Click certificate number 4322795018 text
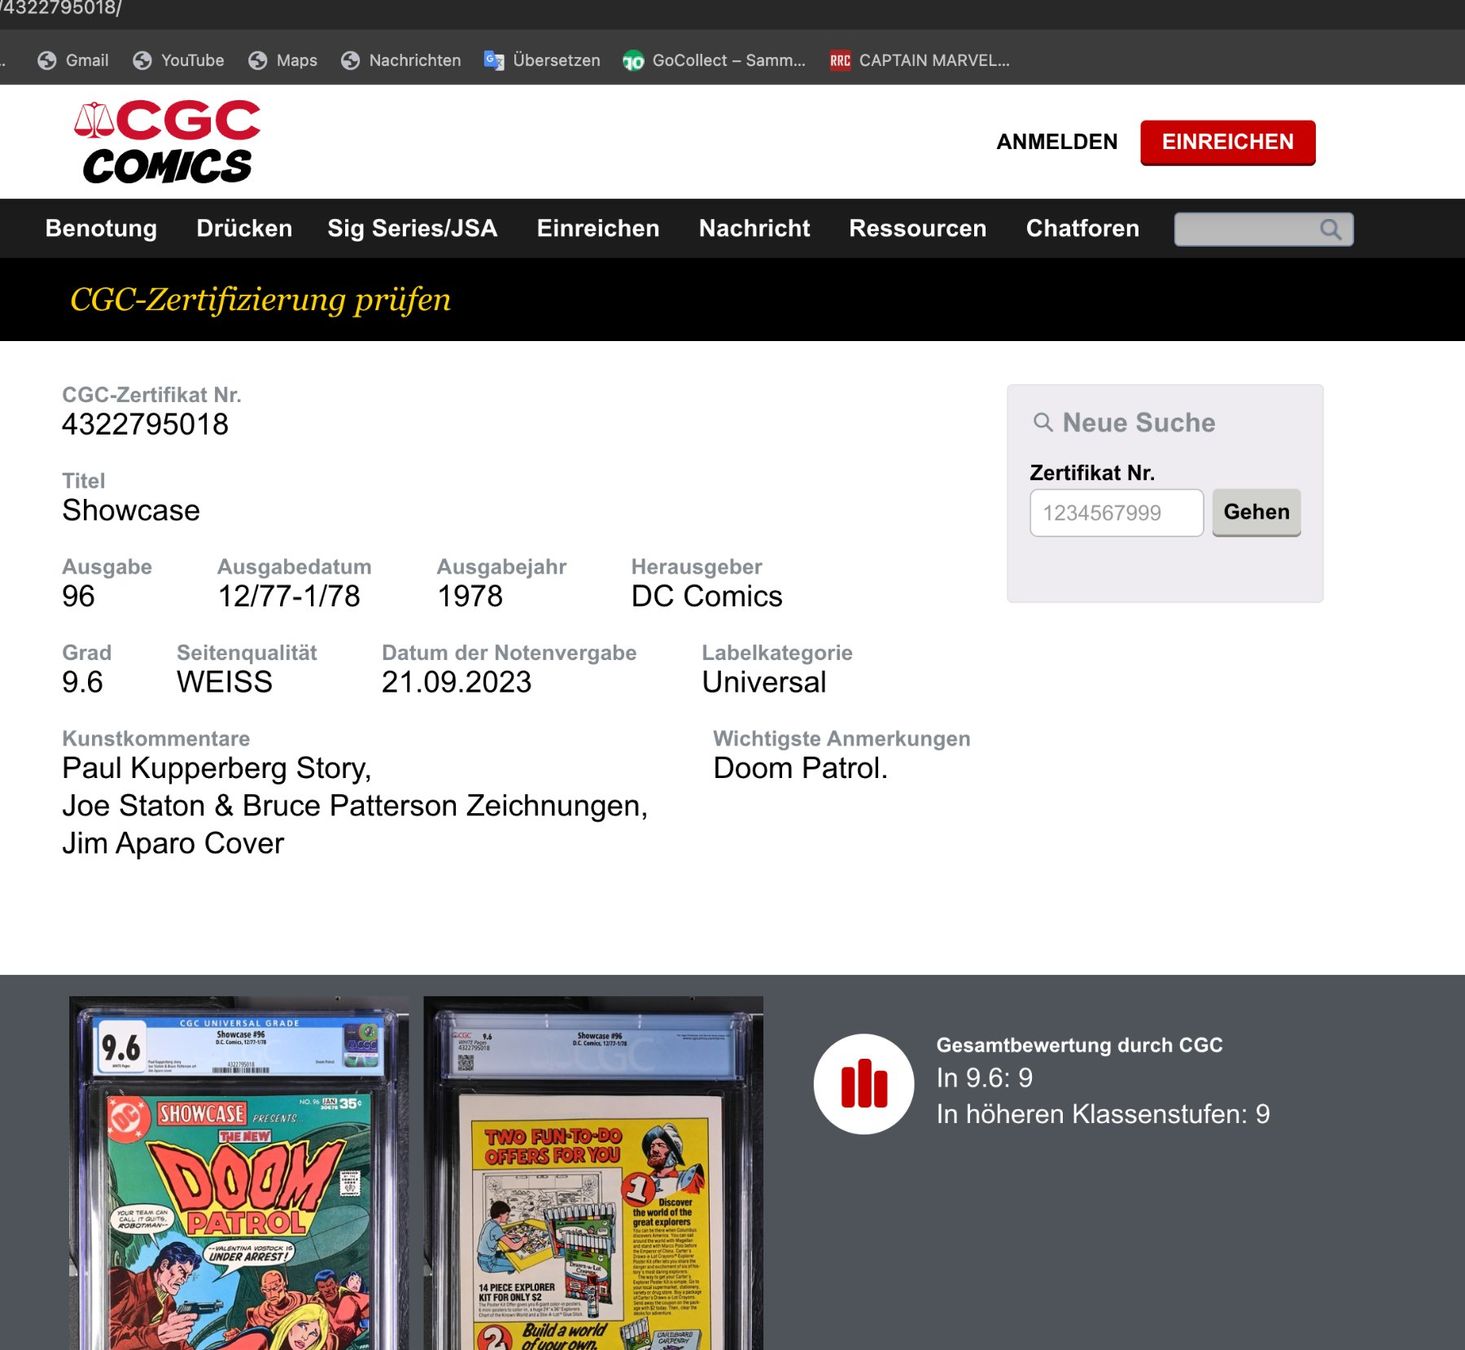The image size is (1465, 1350). tap(145, 424)
